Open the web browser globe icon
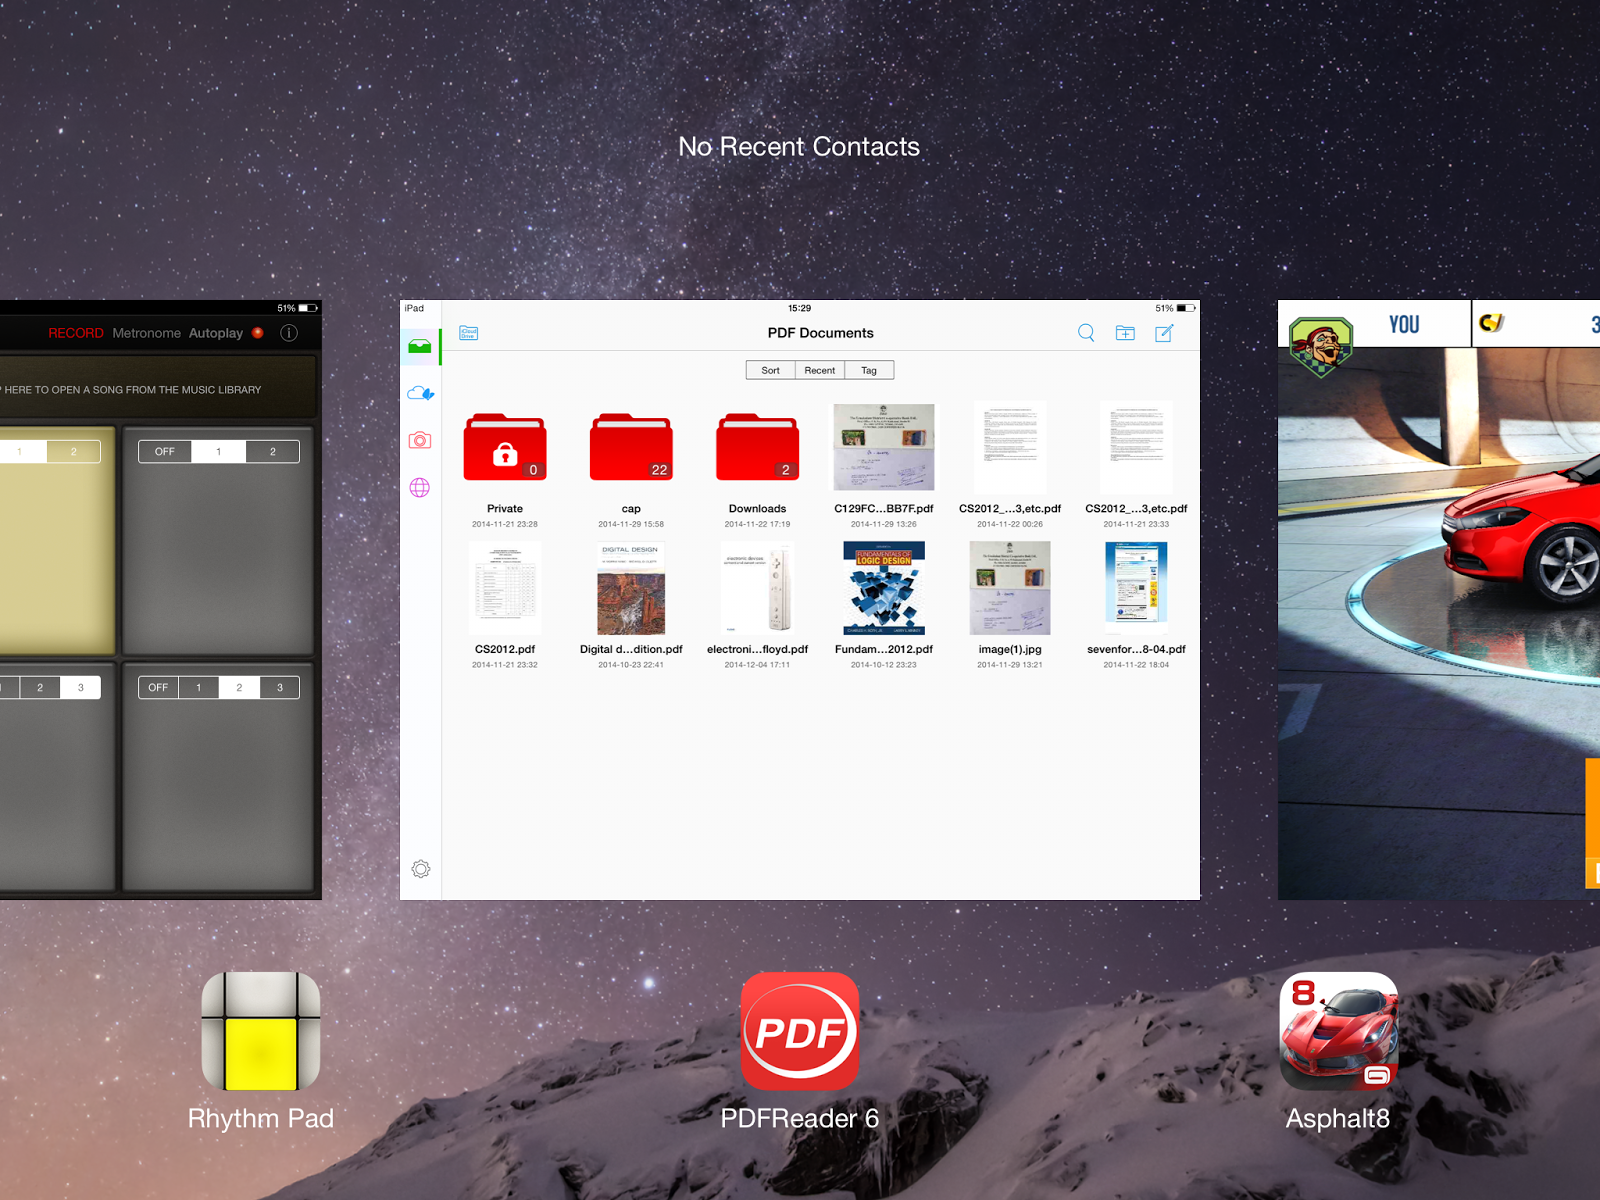Screen dimensions: 1600x1200 (x=420, y=488)
